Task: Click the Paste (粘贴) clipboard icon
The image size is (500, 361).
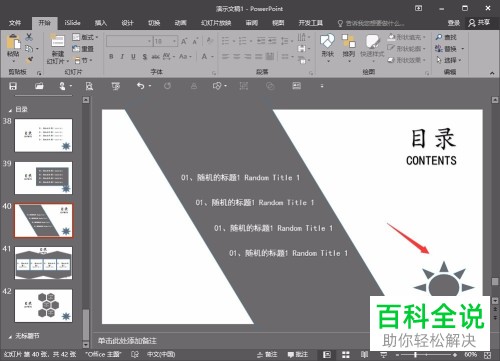Action: tap(13, 42)
